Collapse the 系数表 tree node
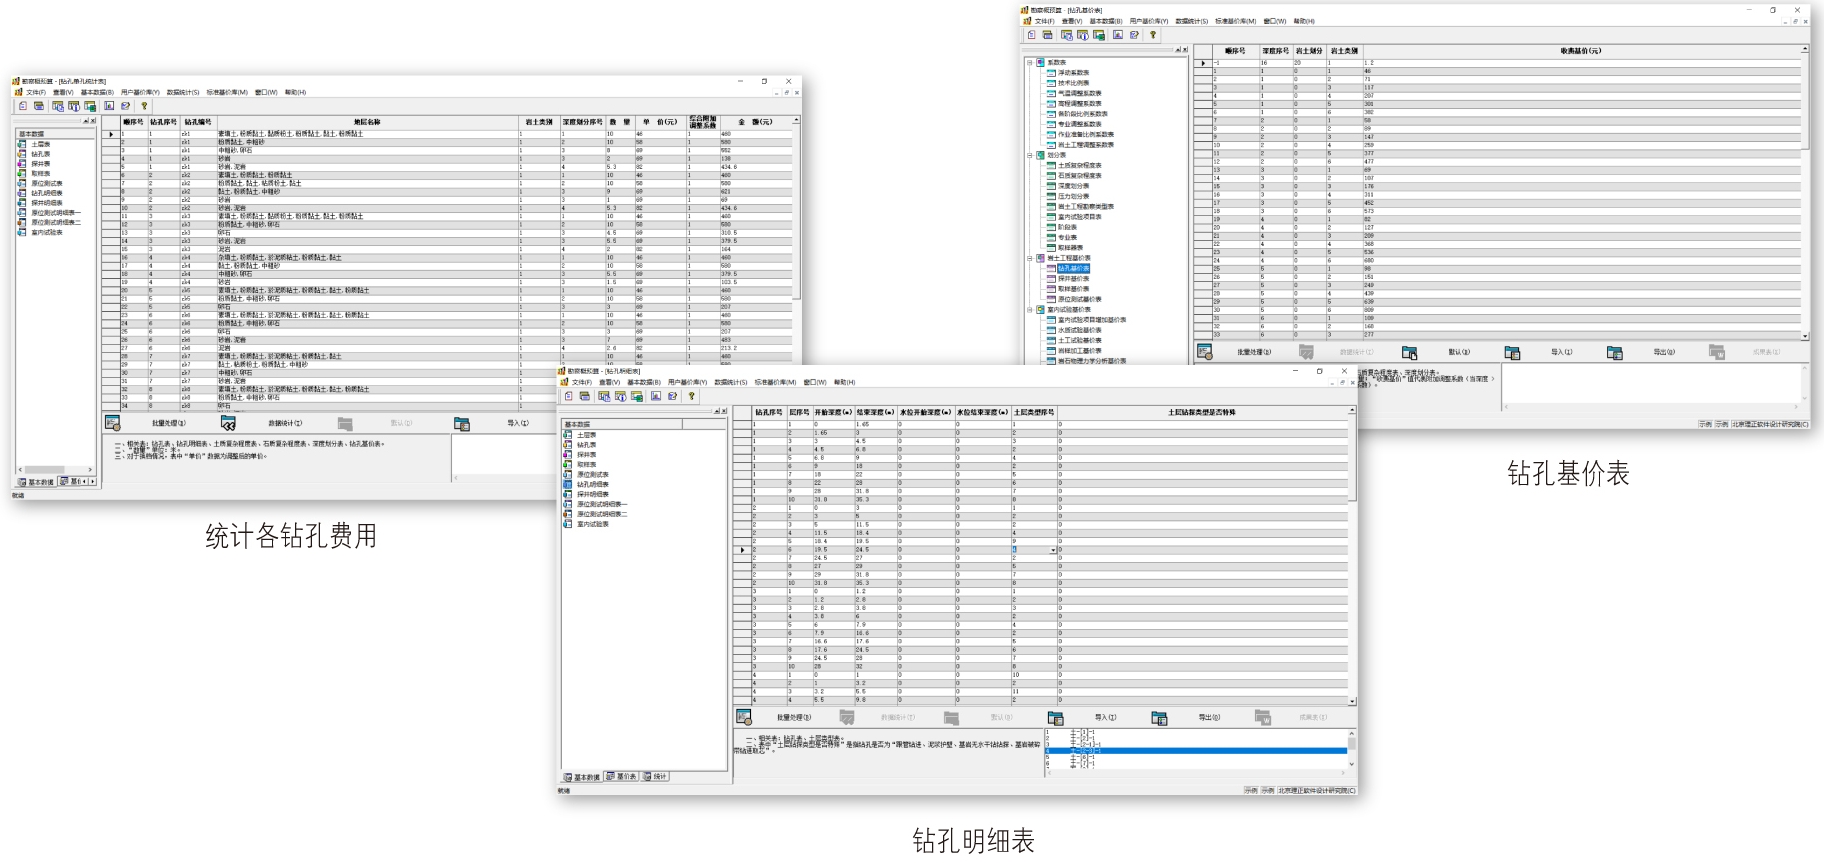Screen dimensions: 1824x863 (x=1029, y=62)
